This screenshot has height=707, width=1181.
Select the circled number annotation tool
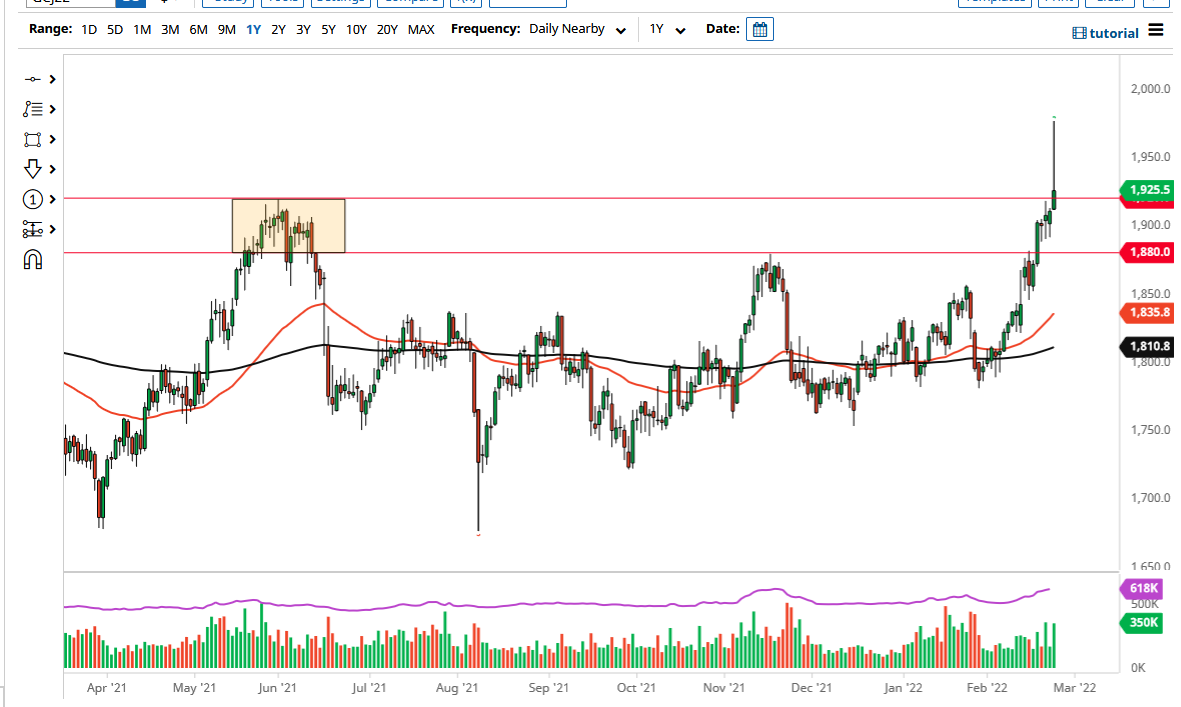(x=33, y=198)
